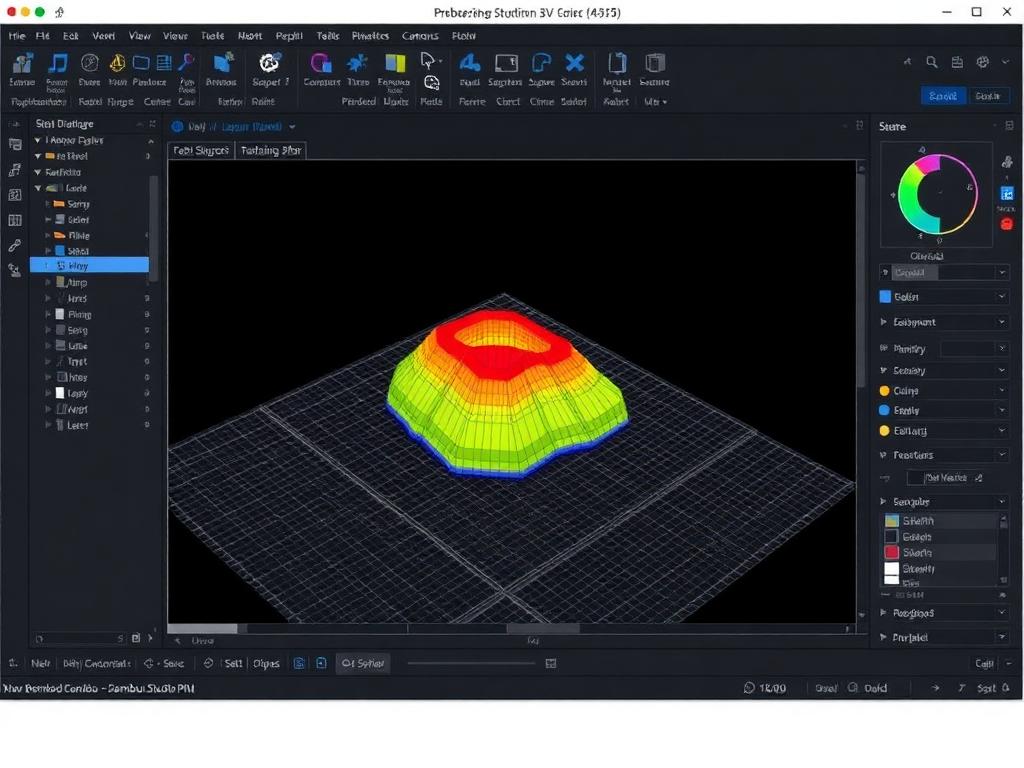
Task: Select the blue wrench icon in toolbar
Action: click(187, 63)
